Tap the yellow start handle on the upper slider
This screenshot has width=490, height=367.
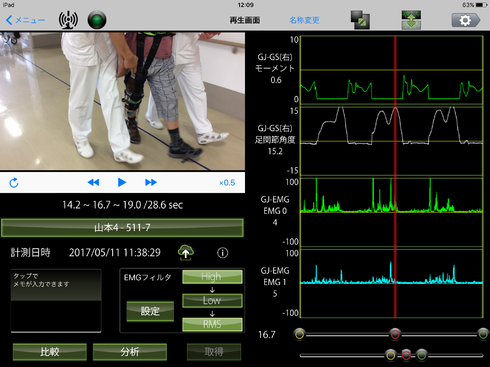[299, 334]
